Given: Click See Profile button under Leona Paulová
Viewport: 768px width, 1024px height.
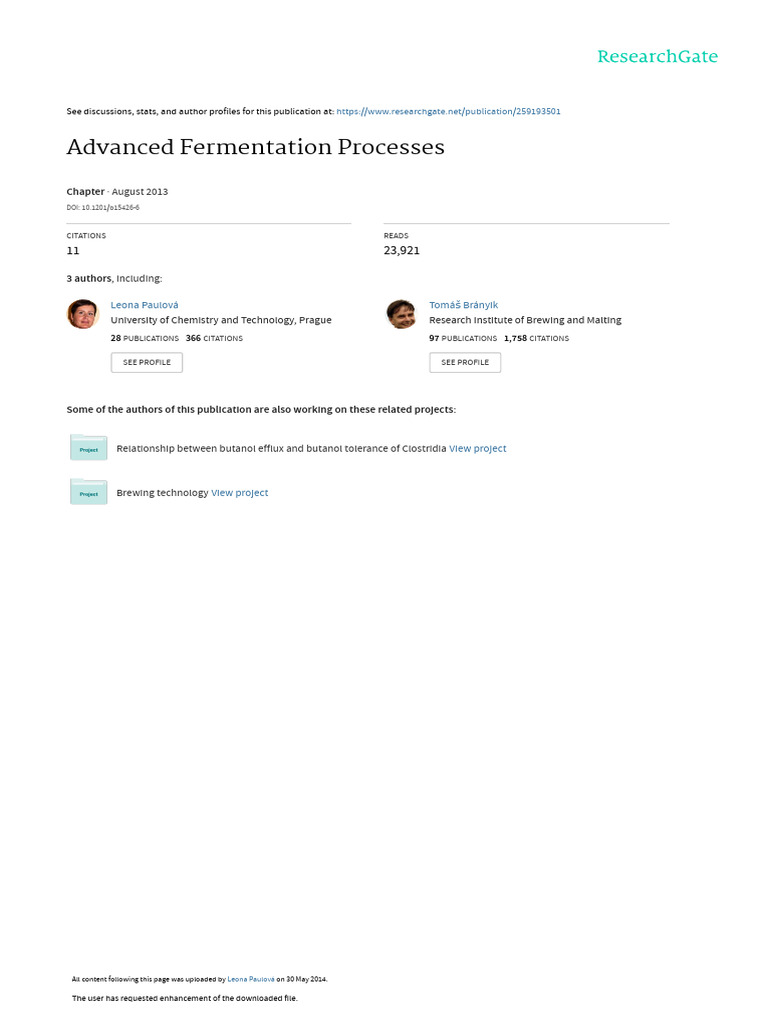Looking at the screenshot, I should pos(147,362).
